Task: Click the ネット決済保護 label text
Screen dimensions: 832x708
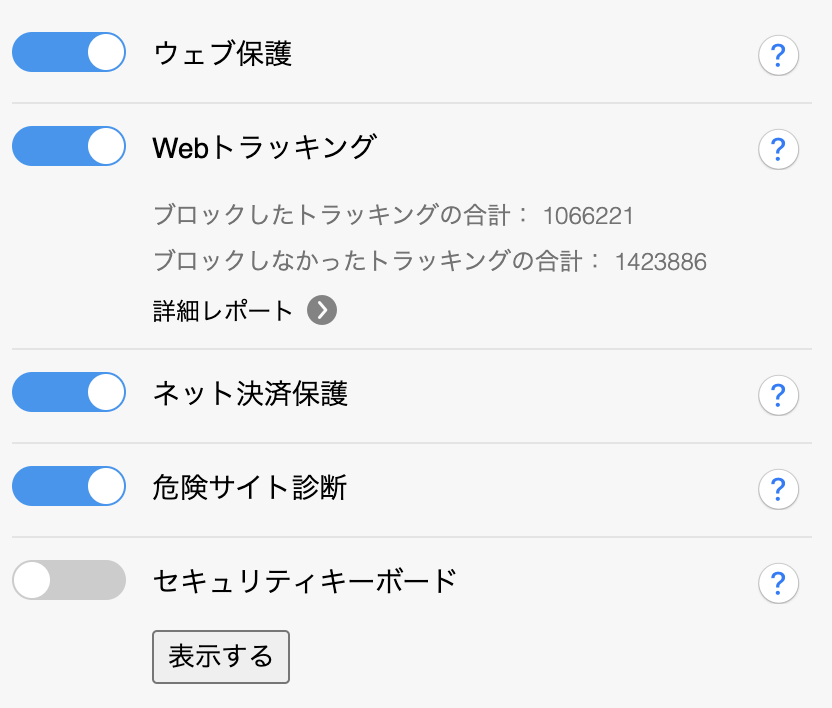Action: coord(250,394)
